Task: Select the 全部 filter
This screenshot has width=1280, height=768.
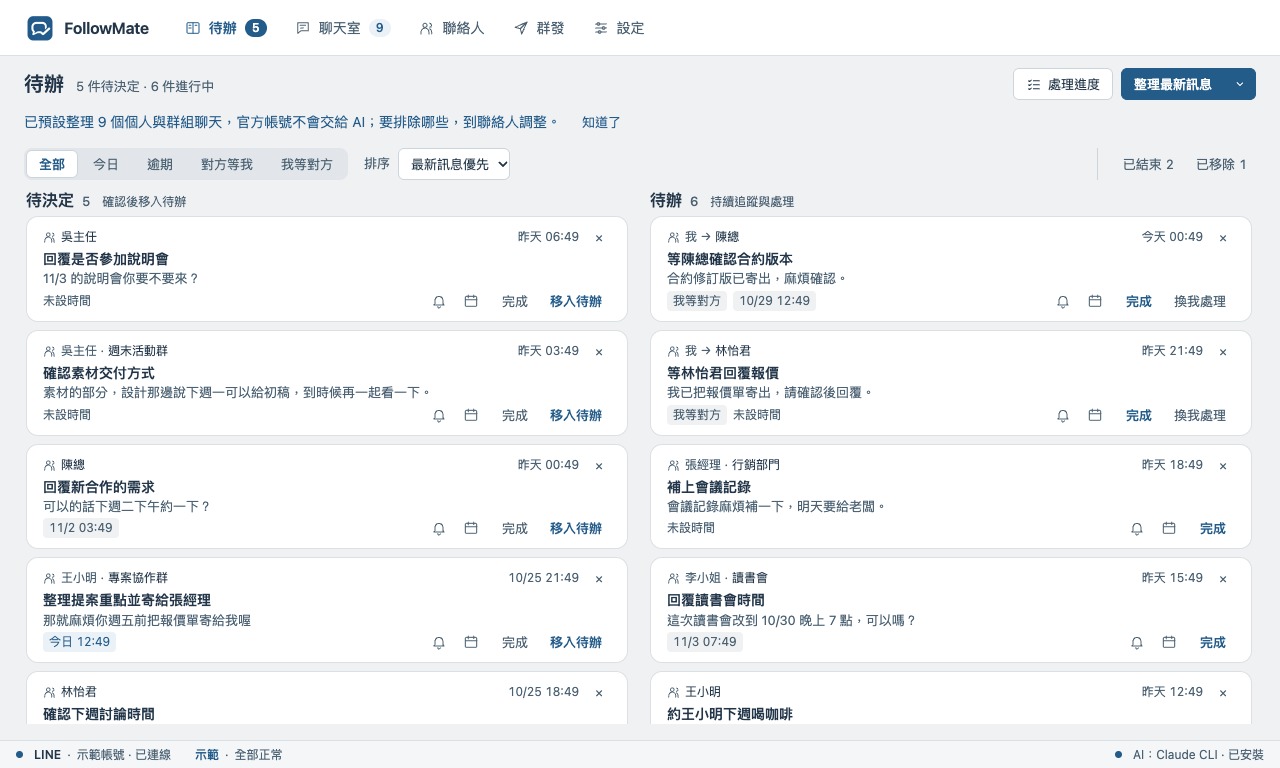Action: pyautogui.click(x=52, y=164)
